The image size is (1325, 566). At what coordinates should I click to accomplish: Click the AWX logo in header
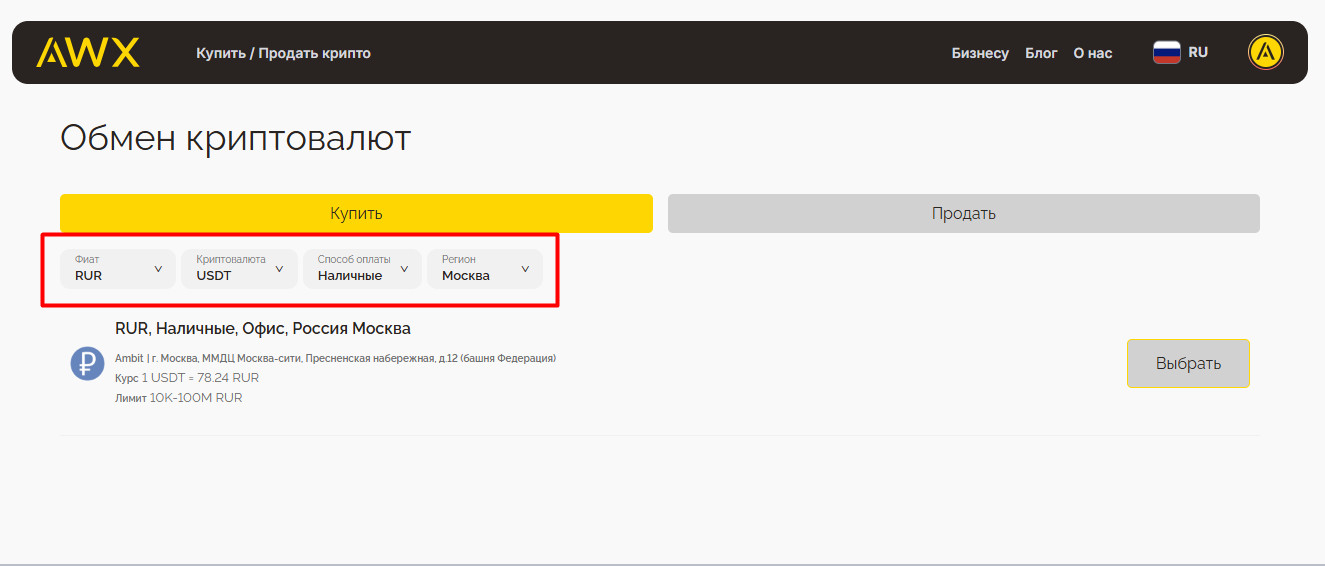pyautogui.click(x=88, y=53)
